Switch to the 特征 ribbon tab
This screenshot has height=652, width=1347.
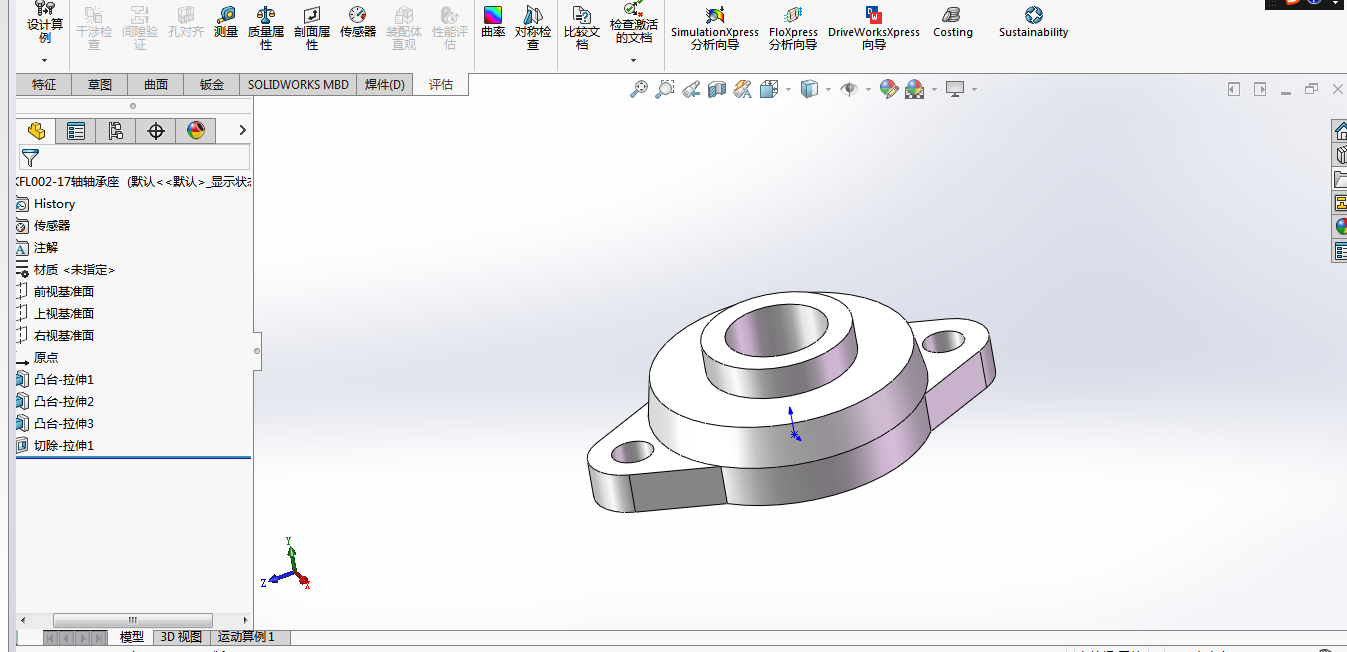pyautogui.click(x=44, y=85)
